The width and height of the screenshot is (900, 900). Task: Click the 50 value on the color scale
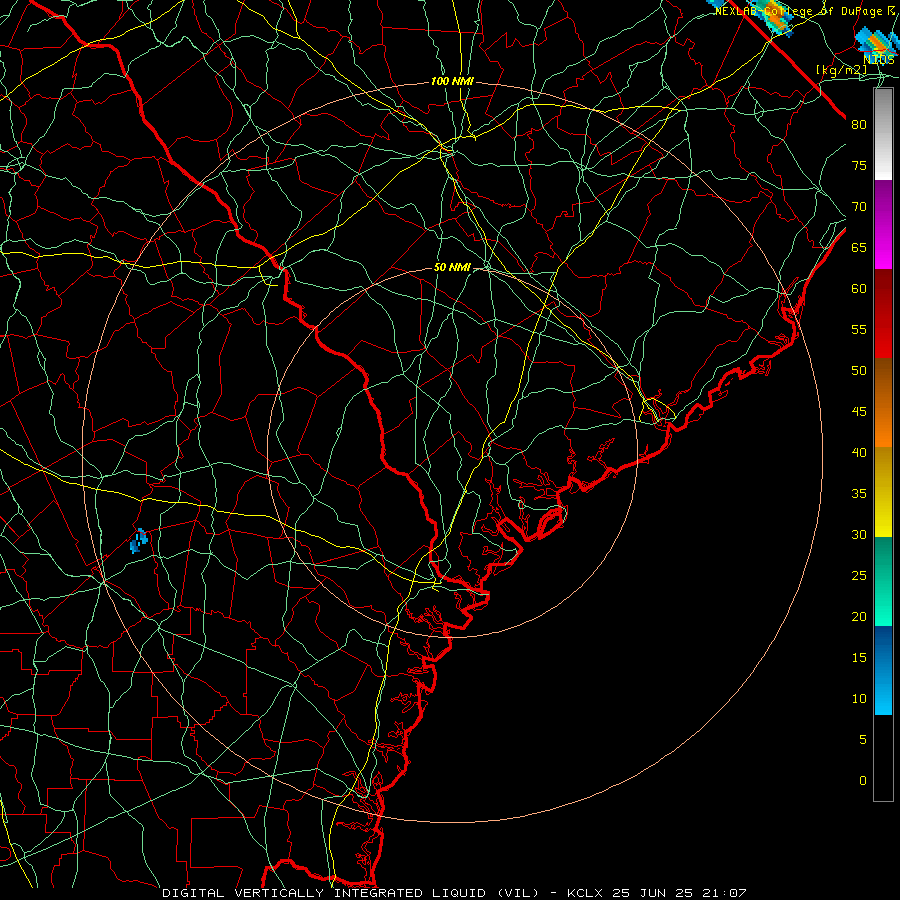coord(859,370)
